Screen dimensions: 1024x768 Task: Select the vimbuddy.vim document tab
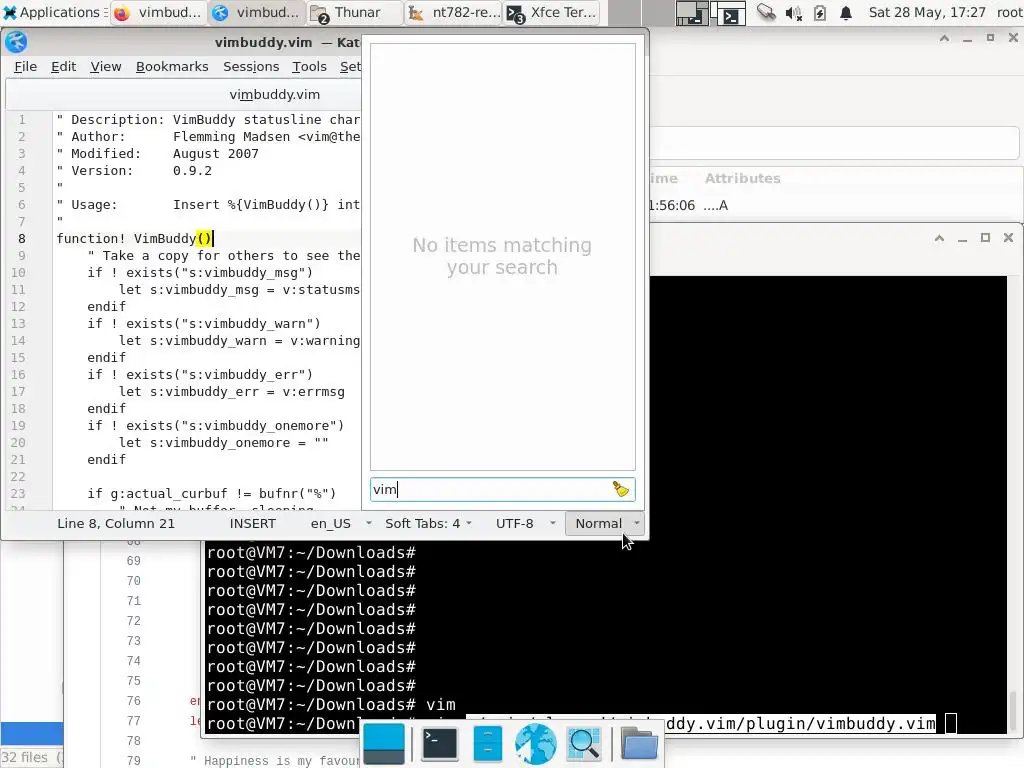click(x=274, y=95)
